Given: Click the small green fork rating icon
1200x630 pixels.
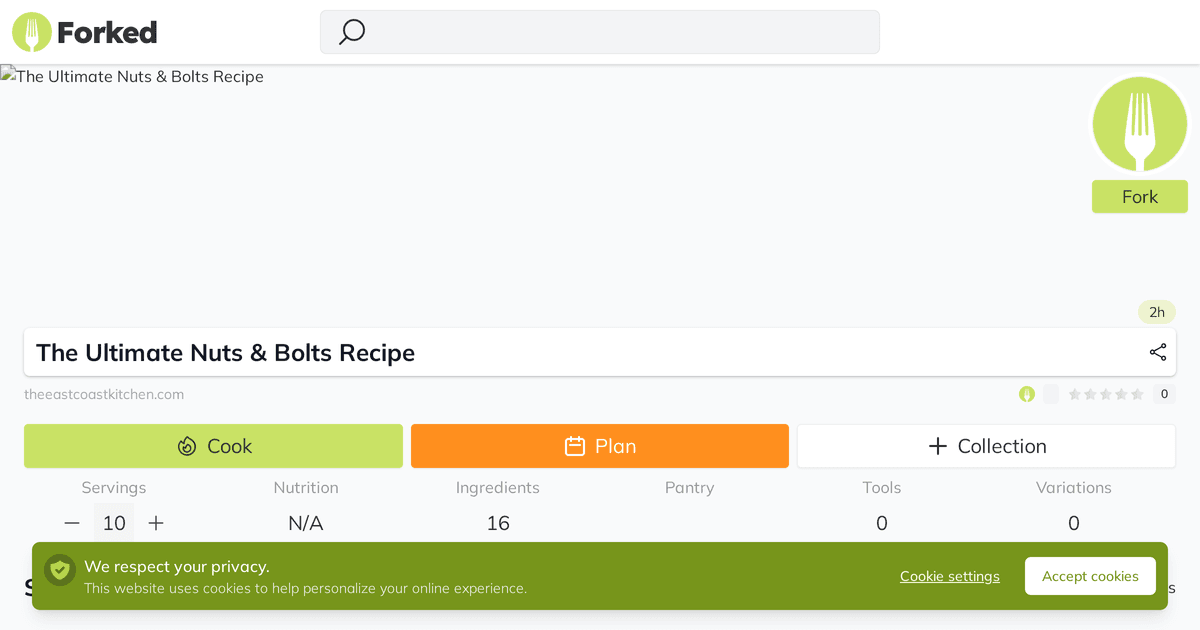Looking at the screenshot, I should click(x=1027, y=394).
